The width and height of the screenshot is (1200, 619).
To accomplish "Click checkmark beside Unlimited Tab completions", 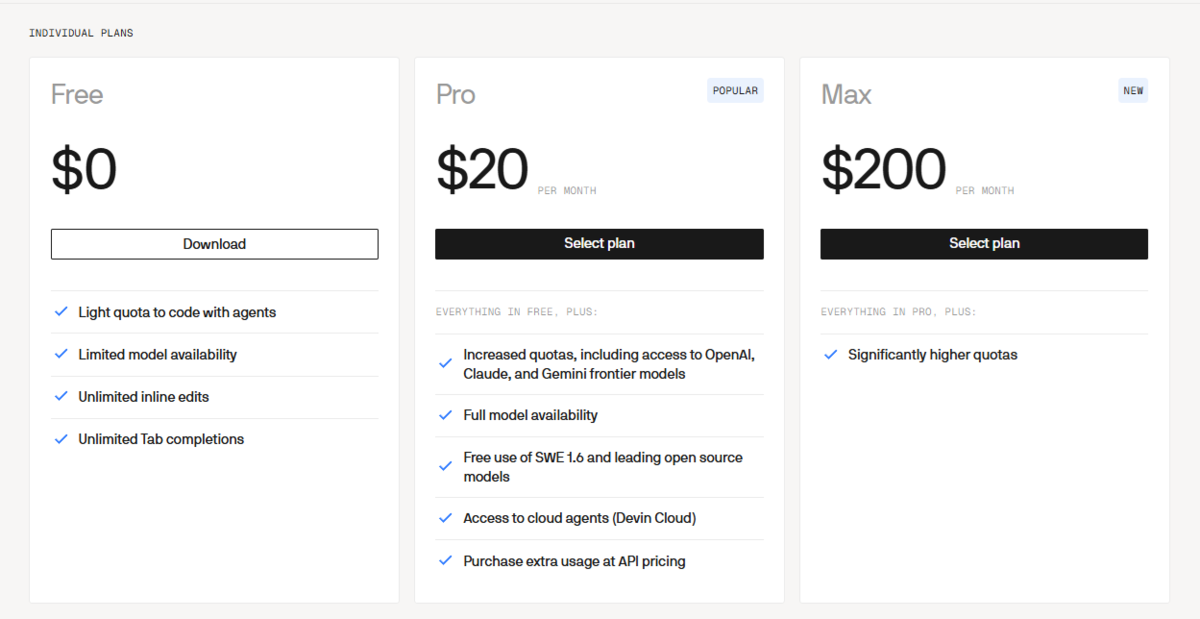I will pos(61,439).
